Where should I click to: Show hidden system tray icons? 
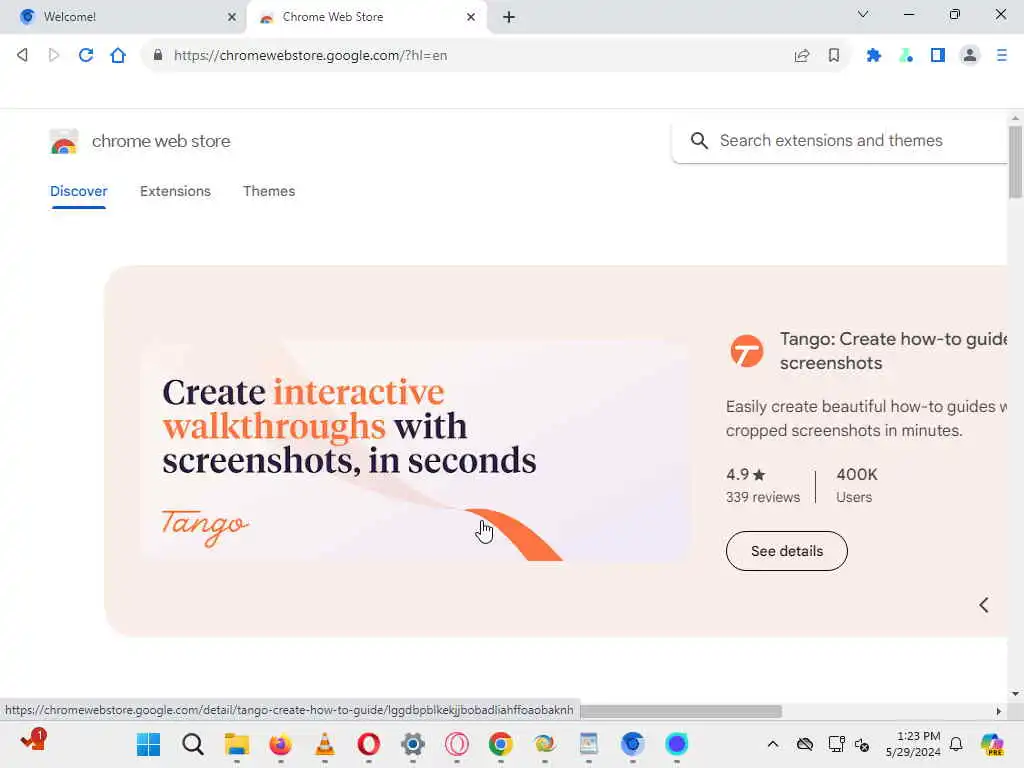point(773,744)
